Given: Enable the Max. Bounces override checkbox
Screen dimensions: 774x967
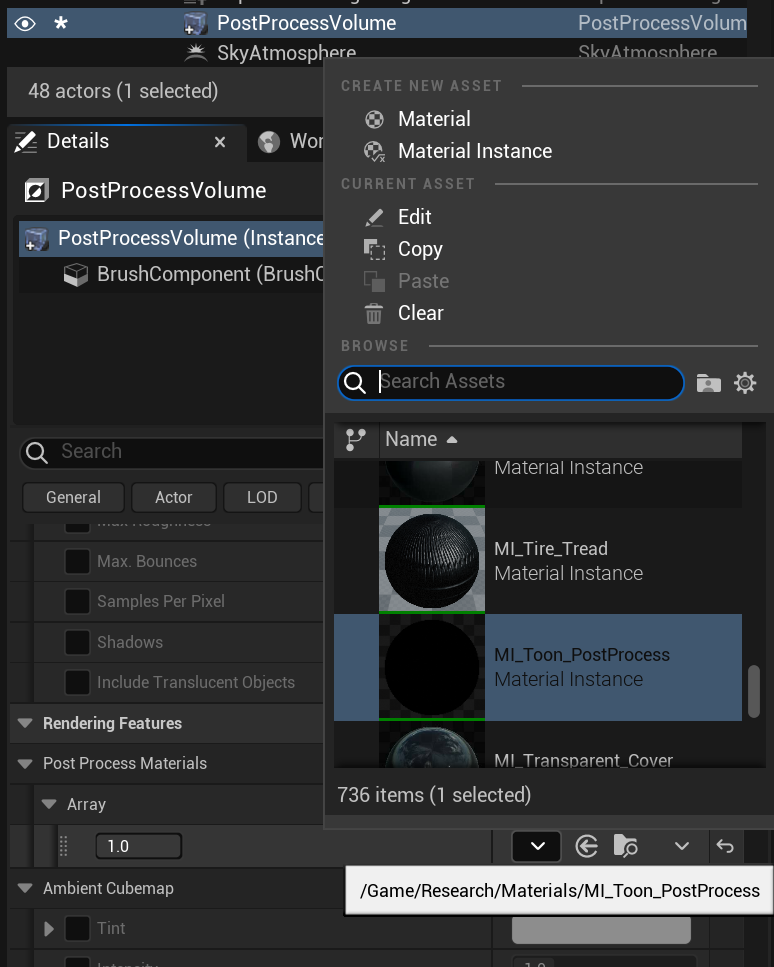Looking at the screenshot, I should 77,562.
